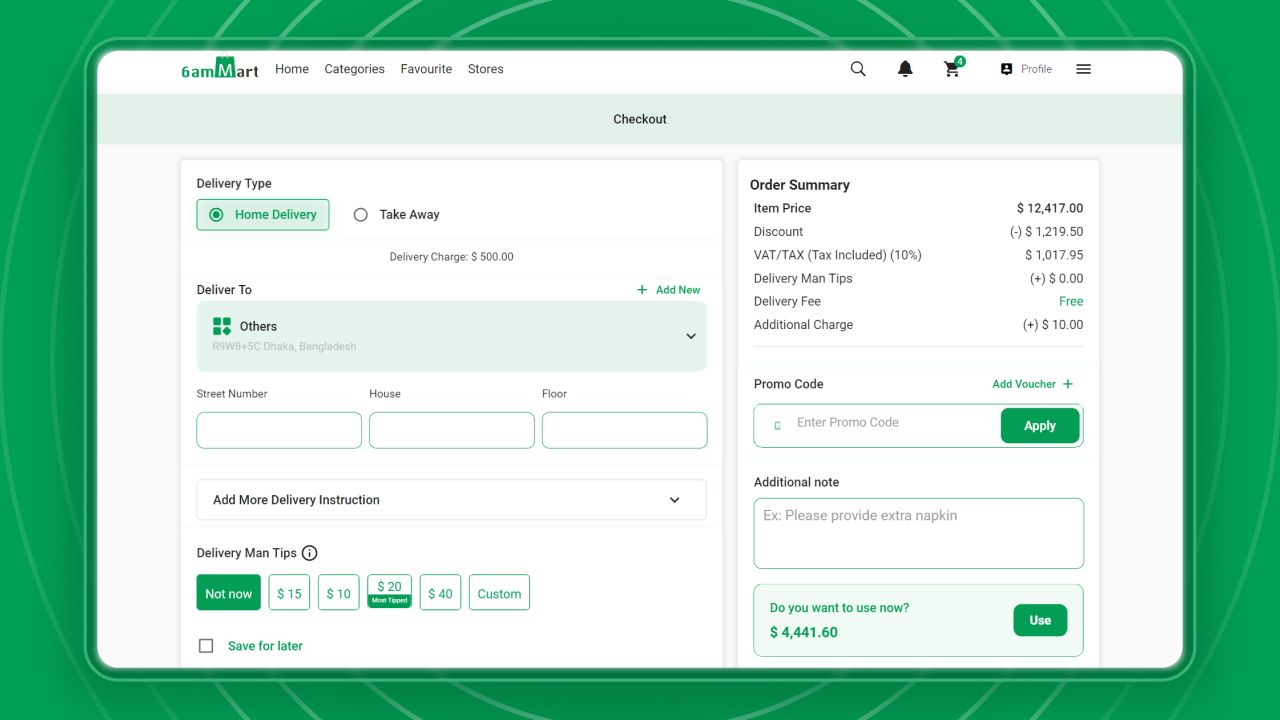The width and height of the screenshot is (1280, 720).
Task: Select Take Away option
Action: coord(397,215)
